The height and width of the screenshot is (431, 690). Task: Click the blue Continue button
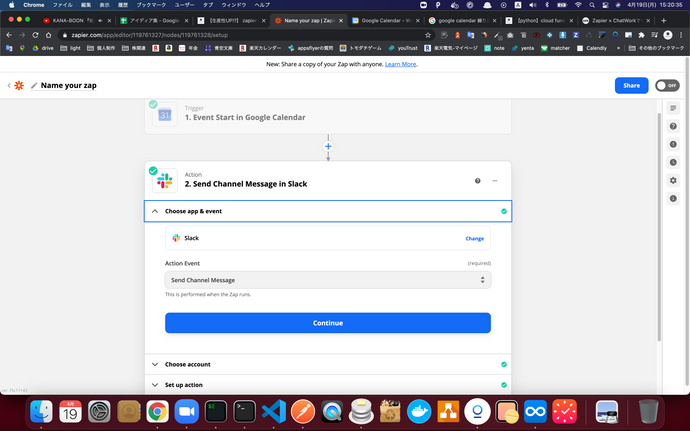tap(328, 323)
